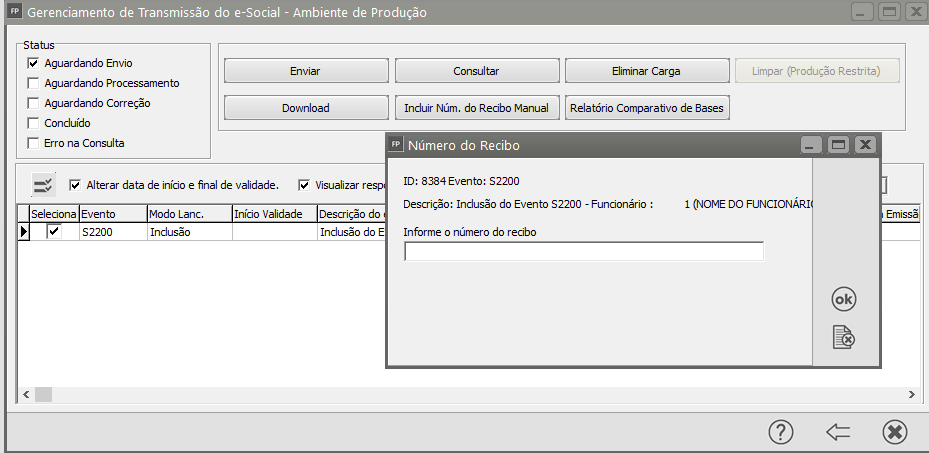Check Aguardando Processamento status
The width and height of the screenshot is (929, 453).
(33, 83)
